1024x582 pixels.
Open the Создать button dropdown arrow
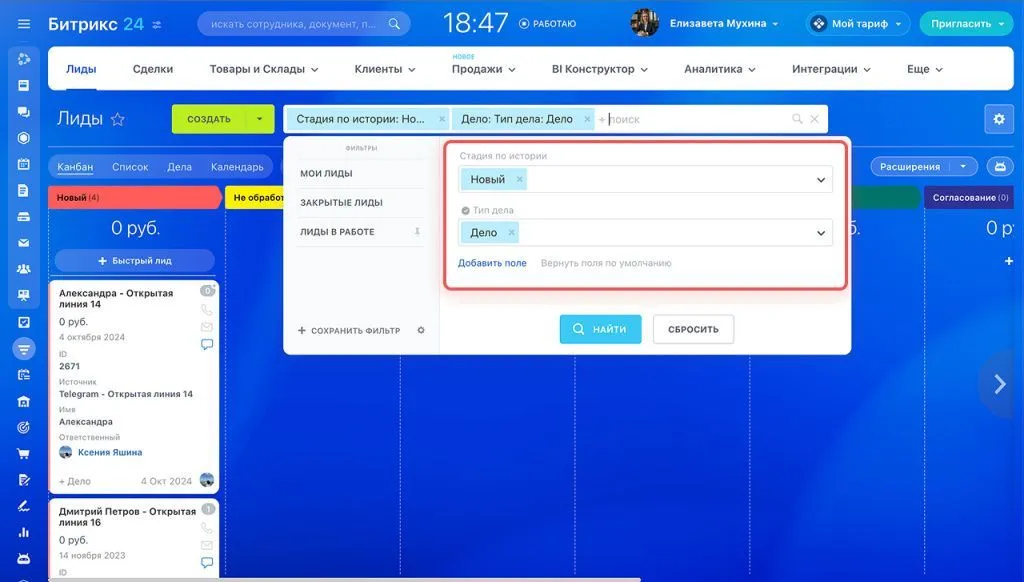tap(259, 119)
